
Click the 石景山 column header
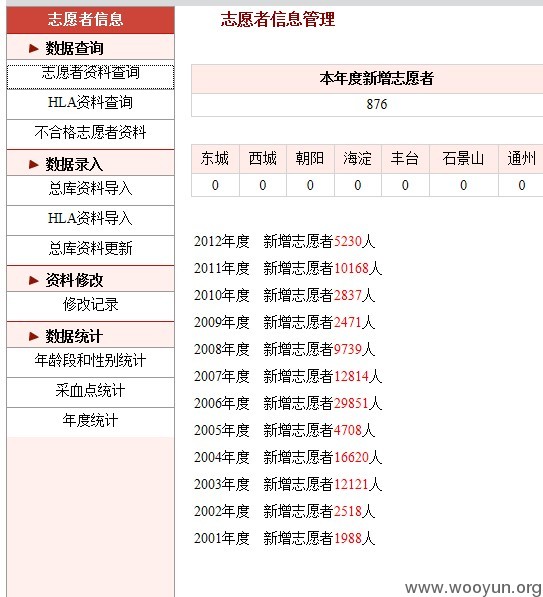463,158
